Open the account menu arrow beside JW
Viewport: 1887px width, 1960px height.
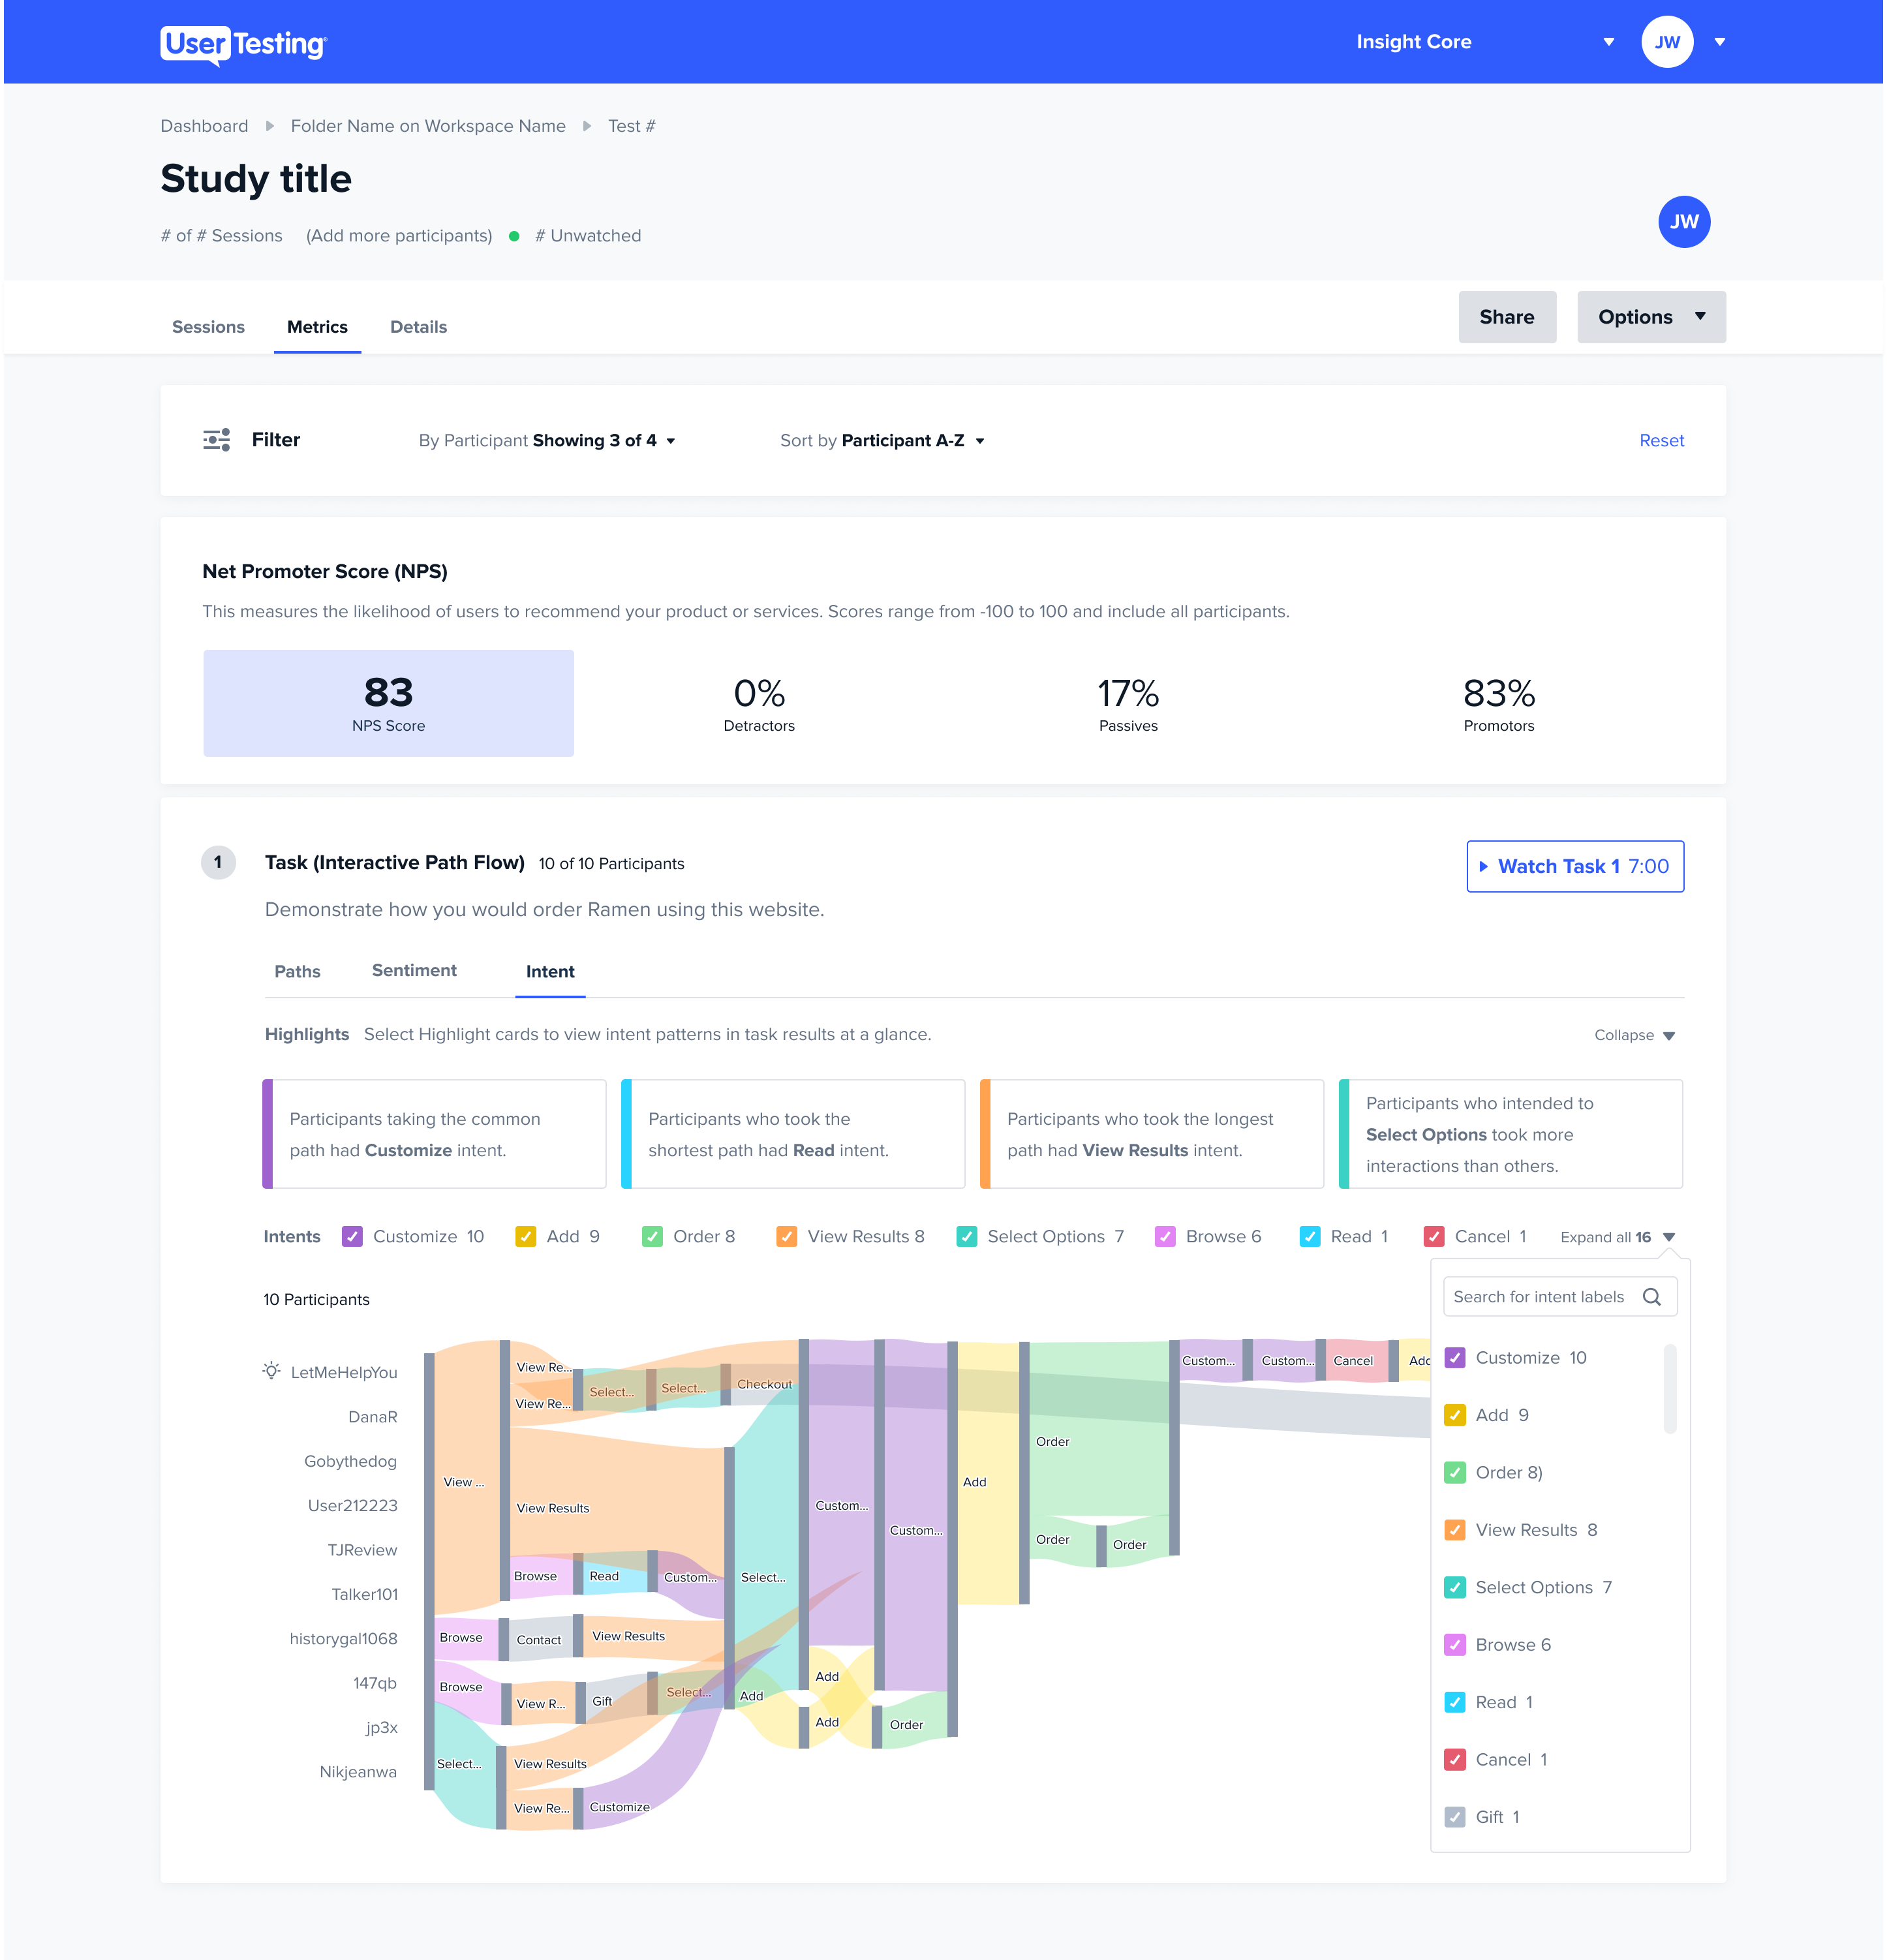click(x=1720, y=42)
